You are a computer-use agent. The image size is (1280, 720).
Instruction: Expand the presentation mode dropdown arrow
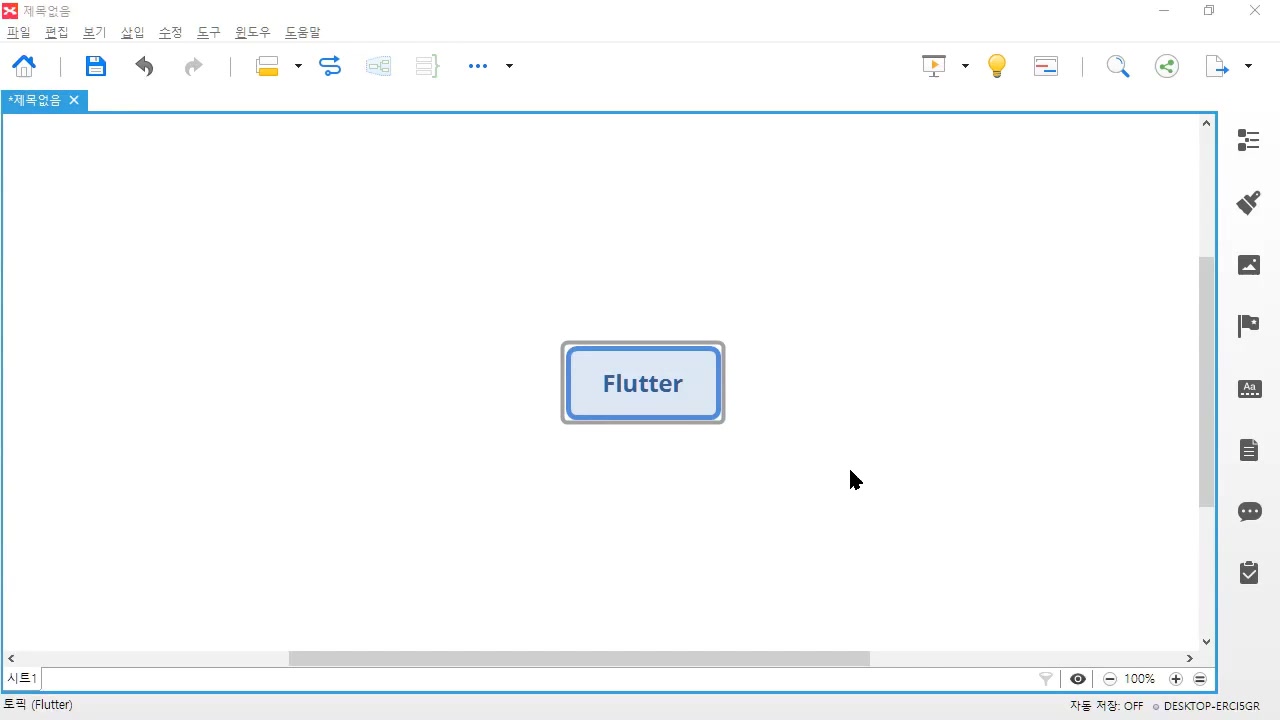pos(965,66)
